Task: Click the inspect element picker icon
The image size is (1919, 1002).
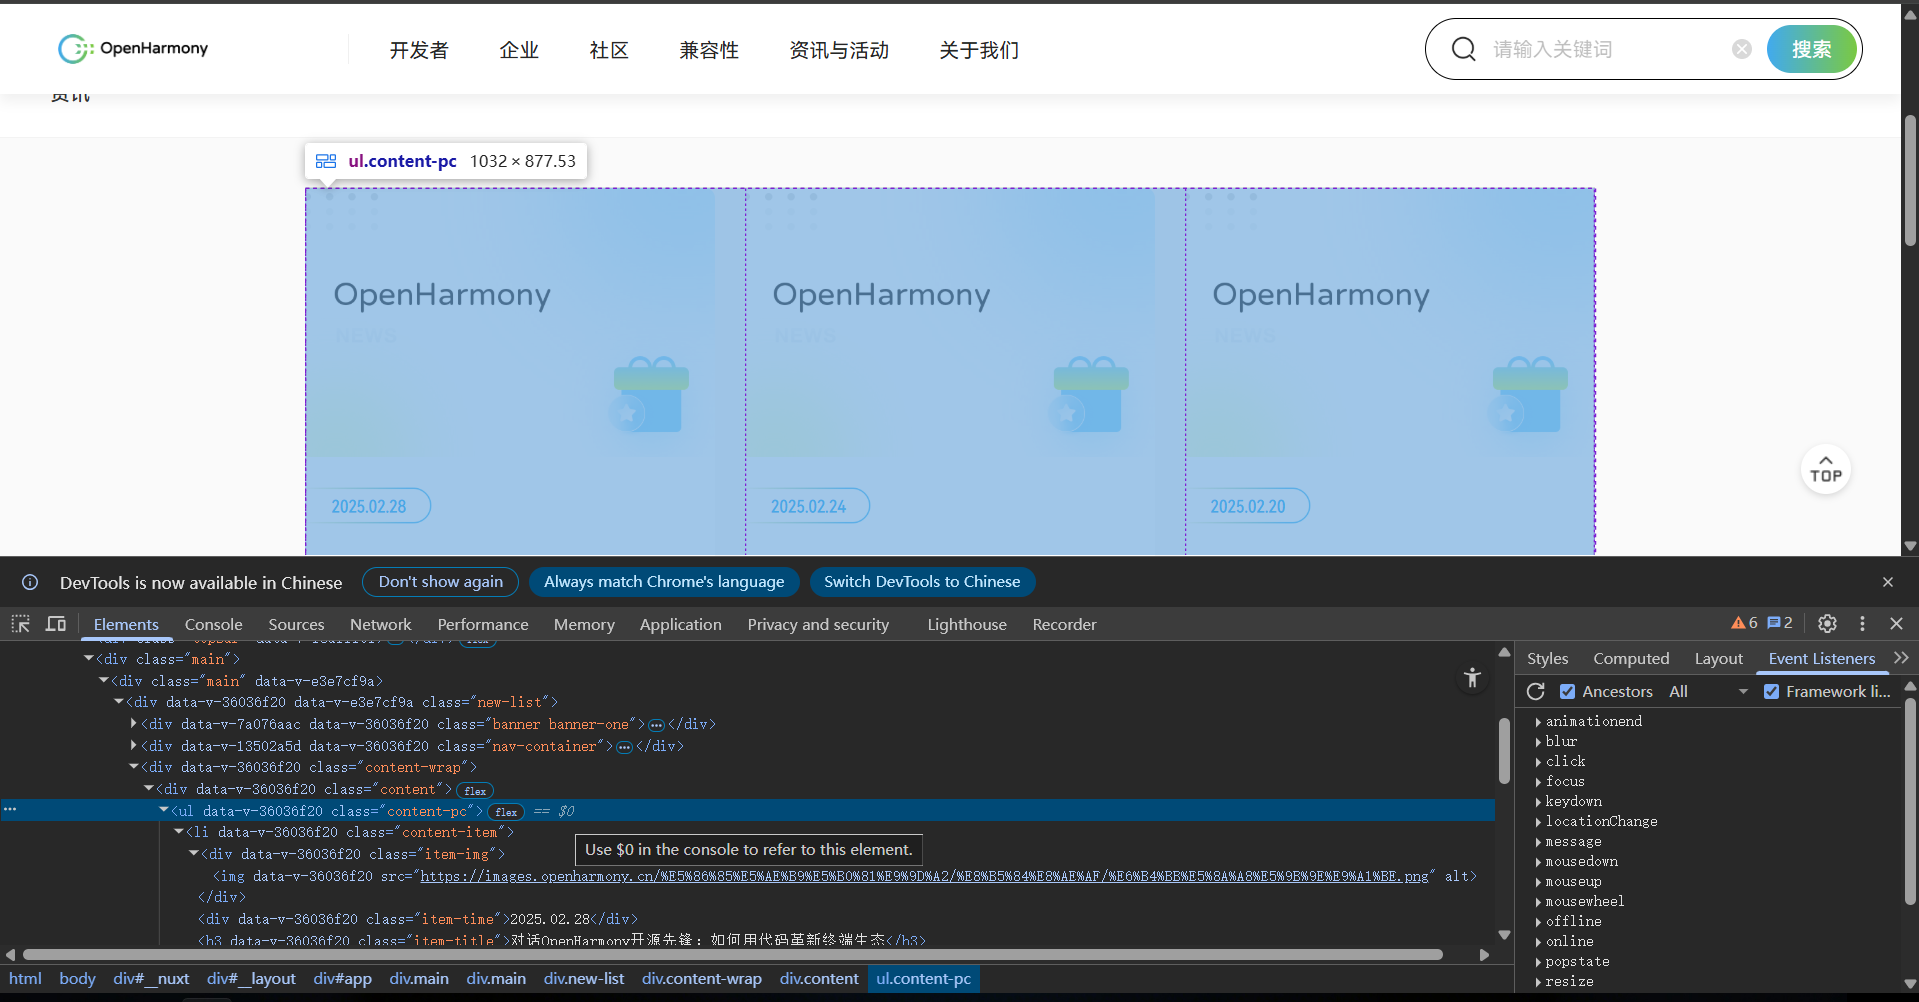Action: [20, 624]
